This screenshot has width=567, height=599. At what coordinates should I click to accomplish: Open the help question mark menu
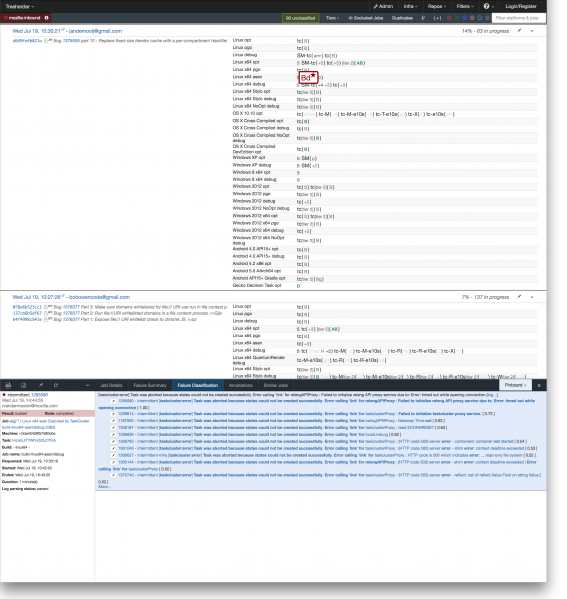tap(488, 6)
